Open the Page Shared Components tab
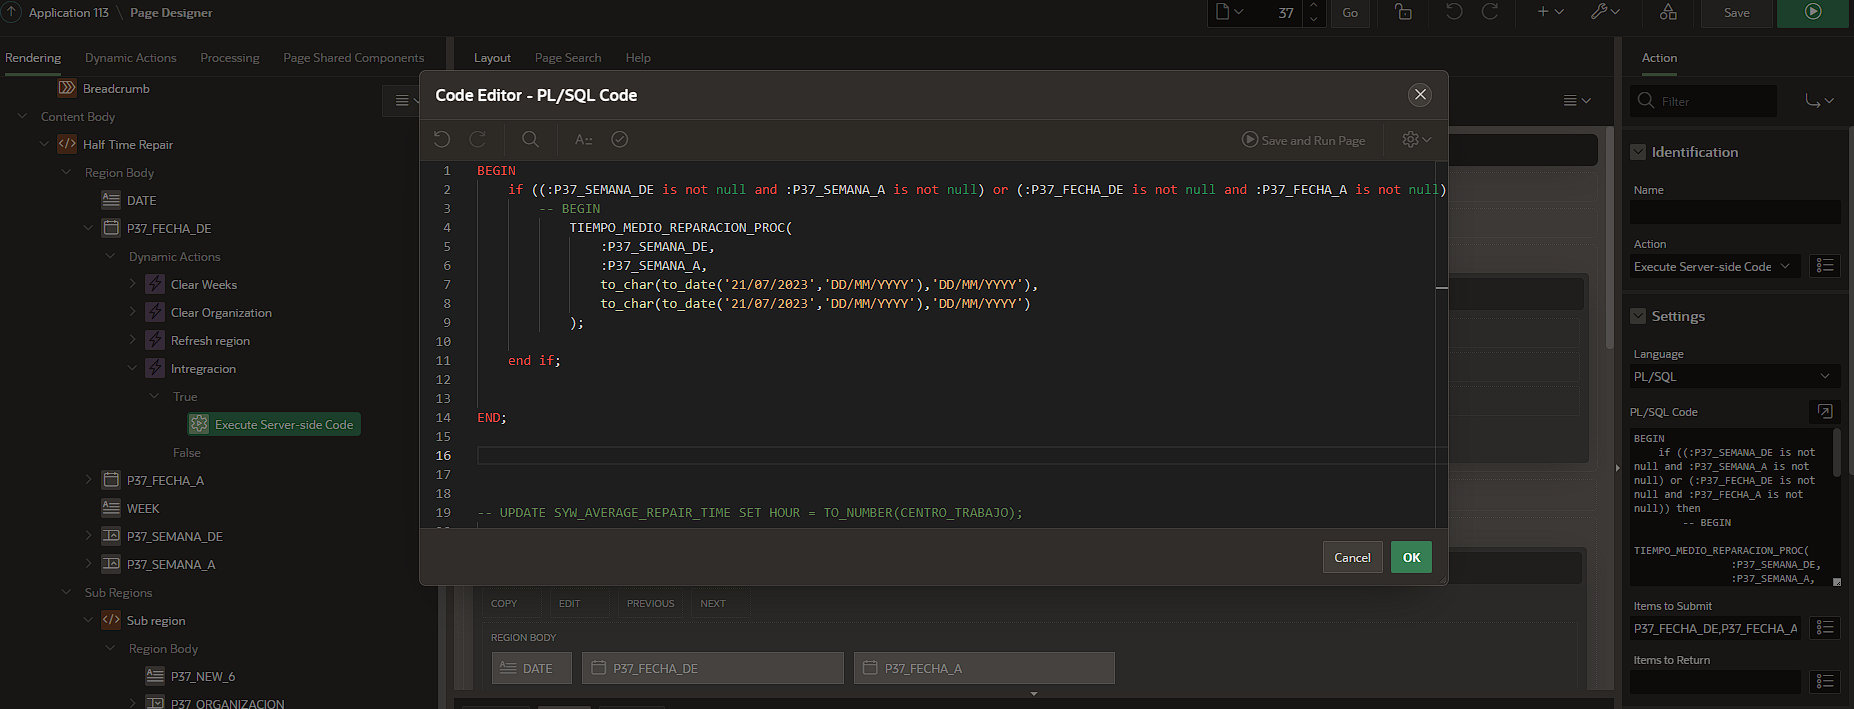This screenshot has width=1854, height=709. (x=354, y=58)
